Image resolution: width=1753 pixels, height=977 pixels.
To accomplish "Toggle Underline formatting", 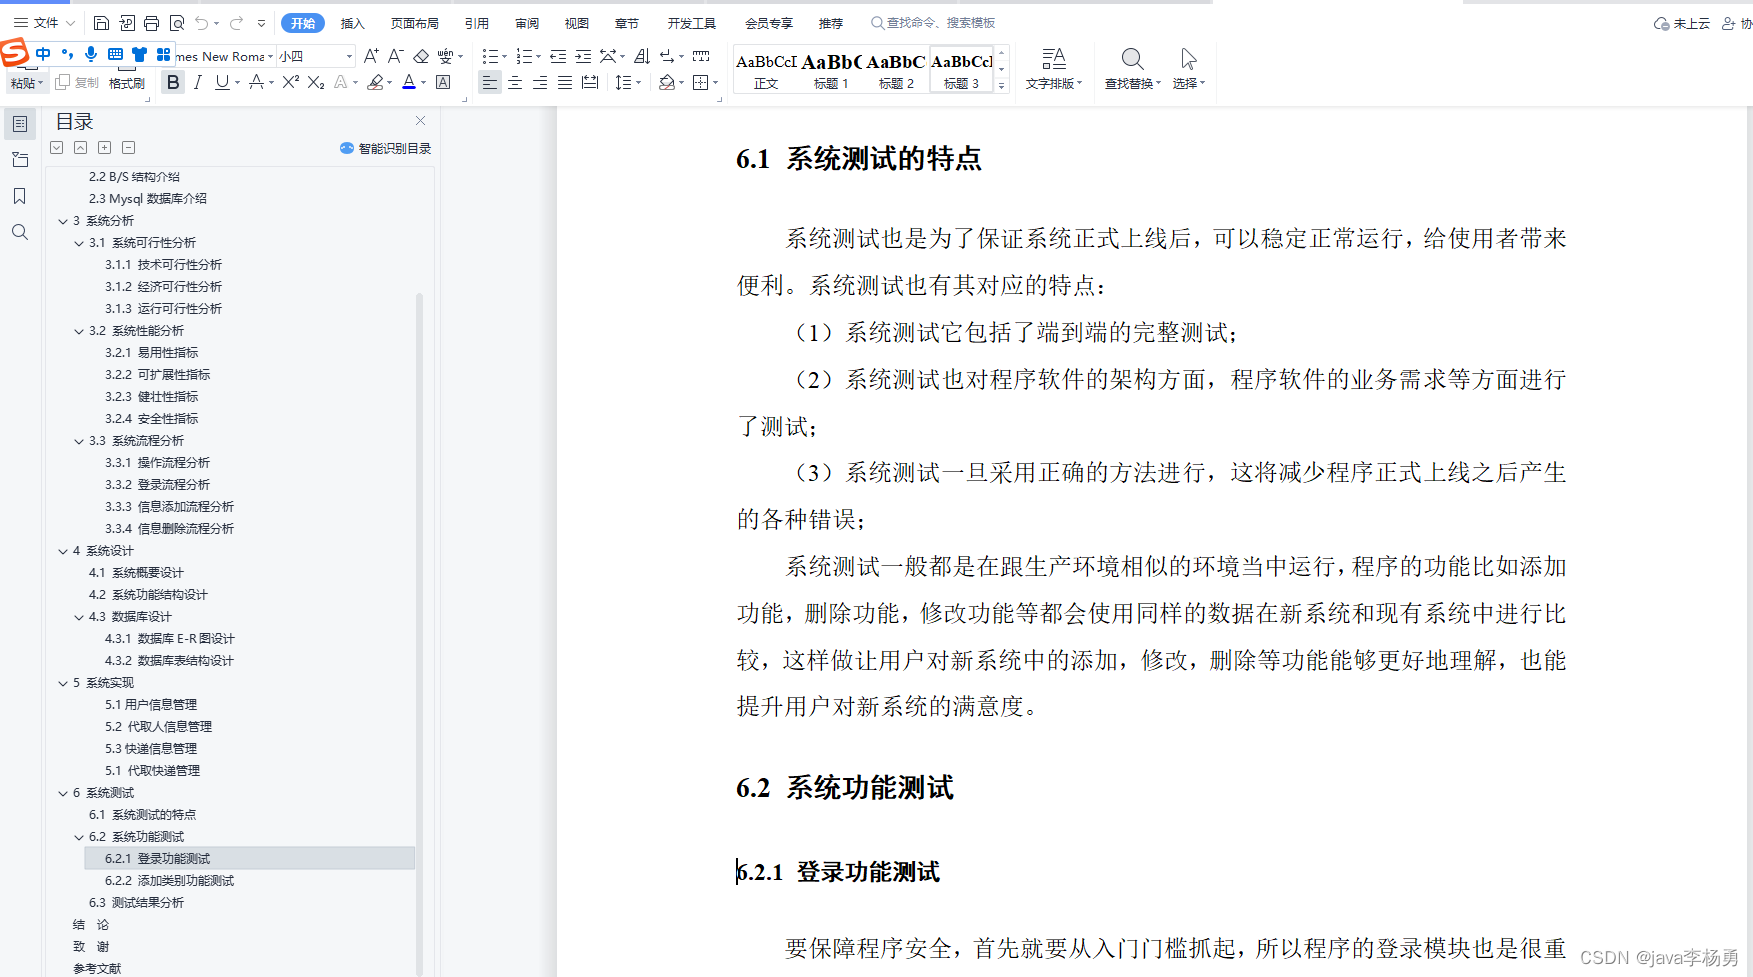I will [222, 83].
